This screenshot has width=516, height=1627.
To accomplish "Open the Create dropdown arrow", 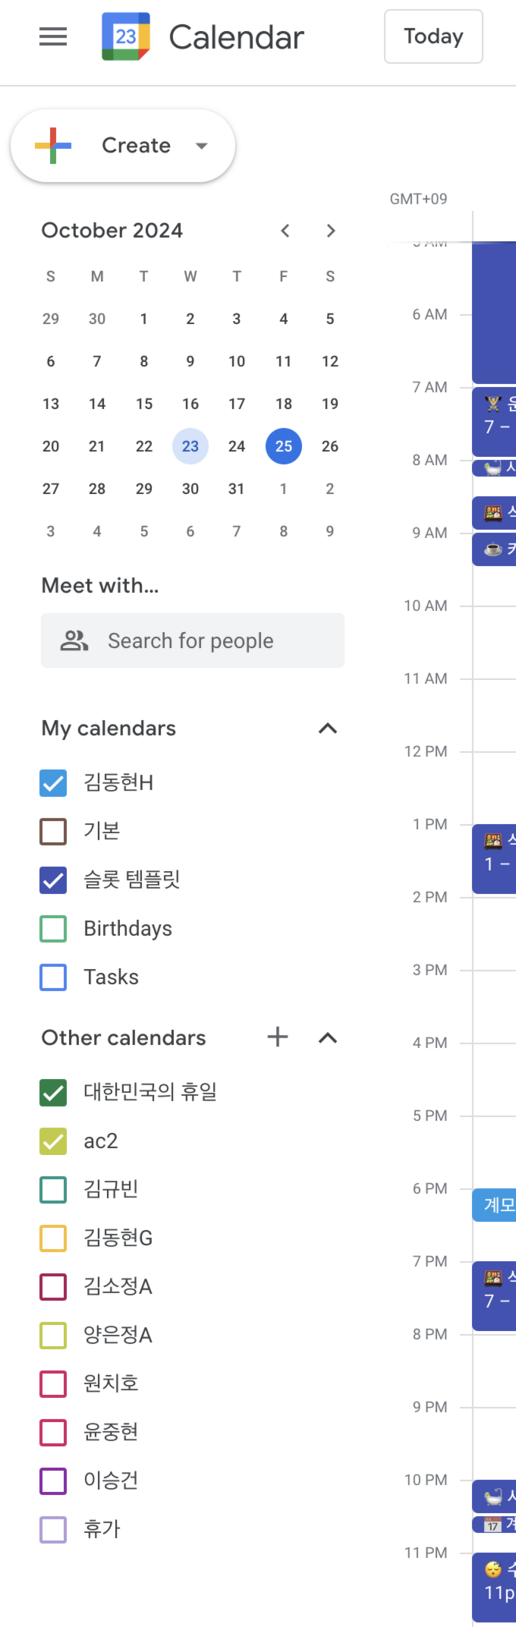I will (201, 146).
